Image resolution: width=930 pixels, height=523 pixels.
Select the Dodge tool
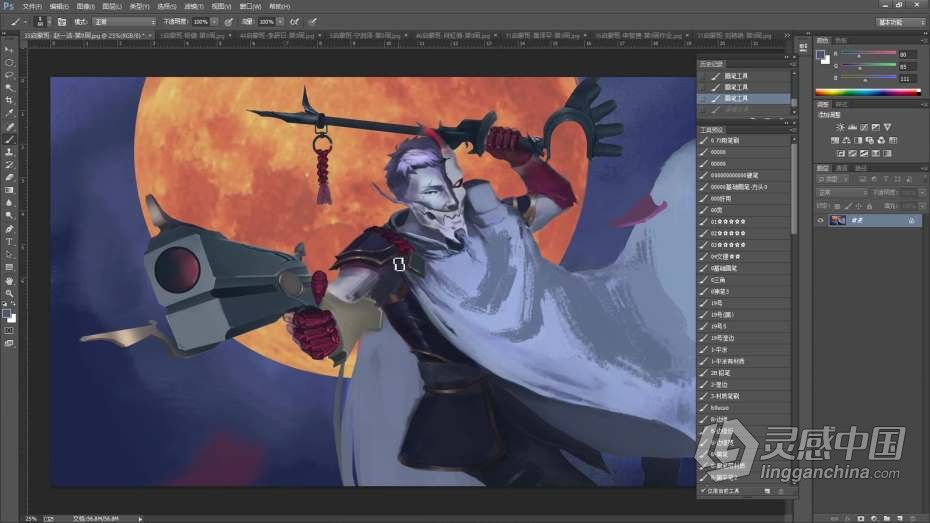(x=9, y=216)
